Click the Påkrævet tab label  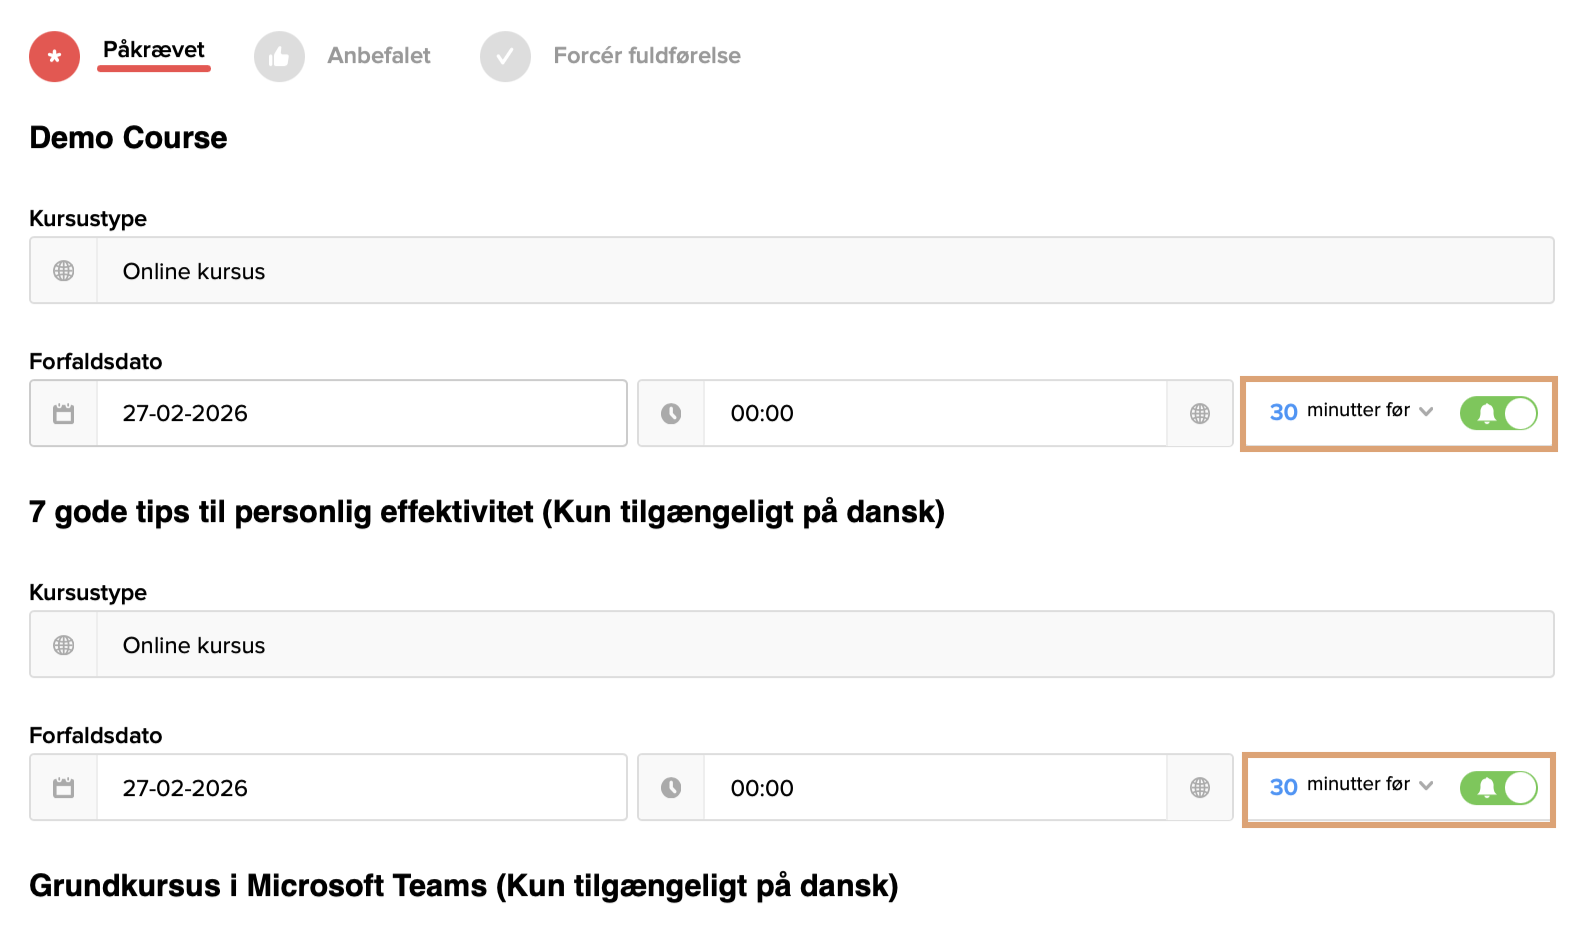[x=154, y=50]
